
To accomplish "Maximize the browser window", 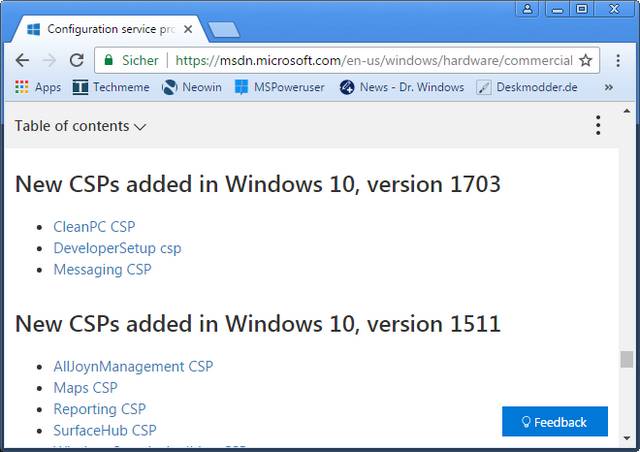I will pos(582,9).
